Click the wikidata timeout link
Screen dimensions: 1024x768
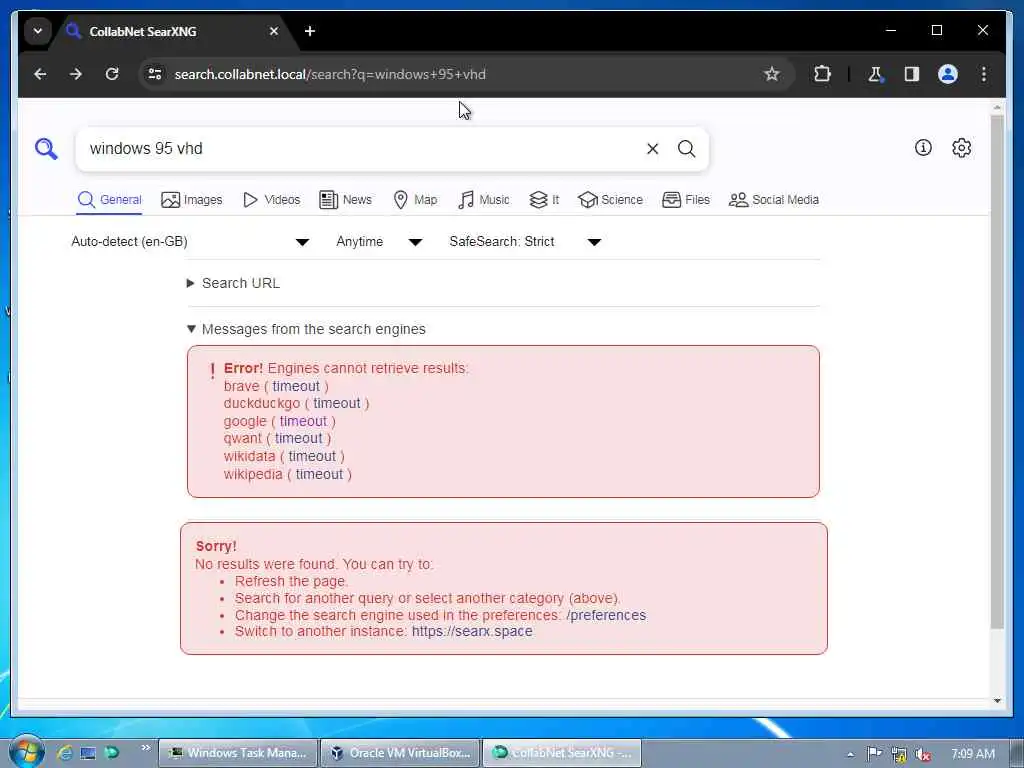[312, 456]
